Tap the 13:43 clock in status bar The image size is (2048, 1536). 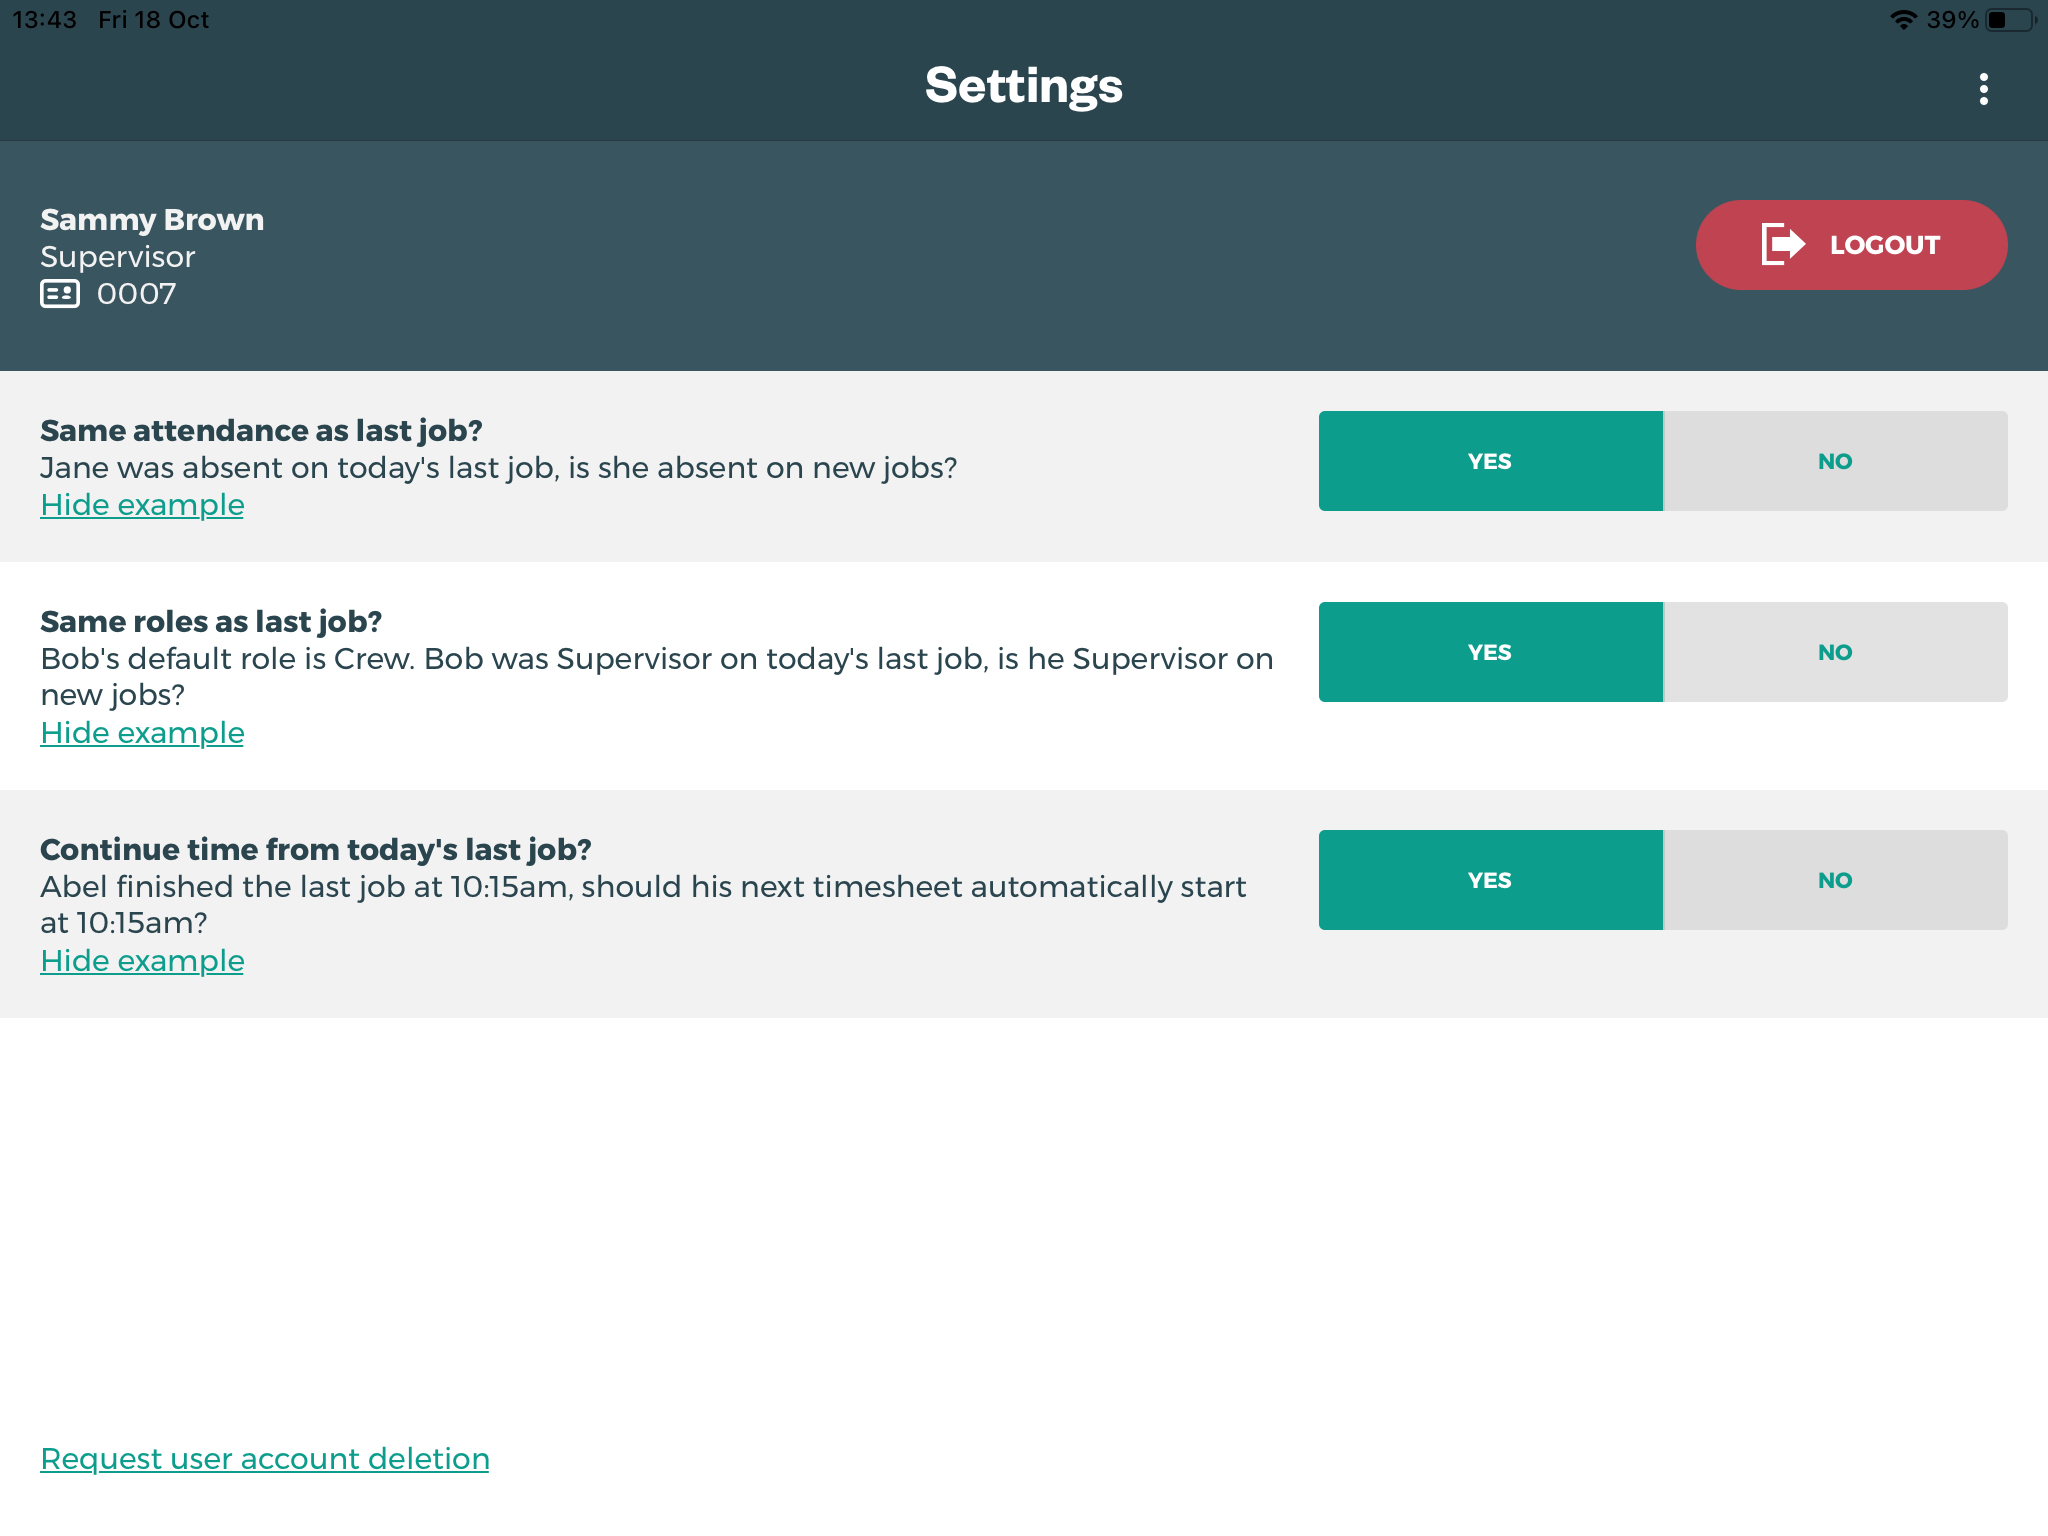pos(44,20)
